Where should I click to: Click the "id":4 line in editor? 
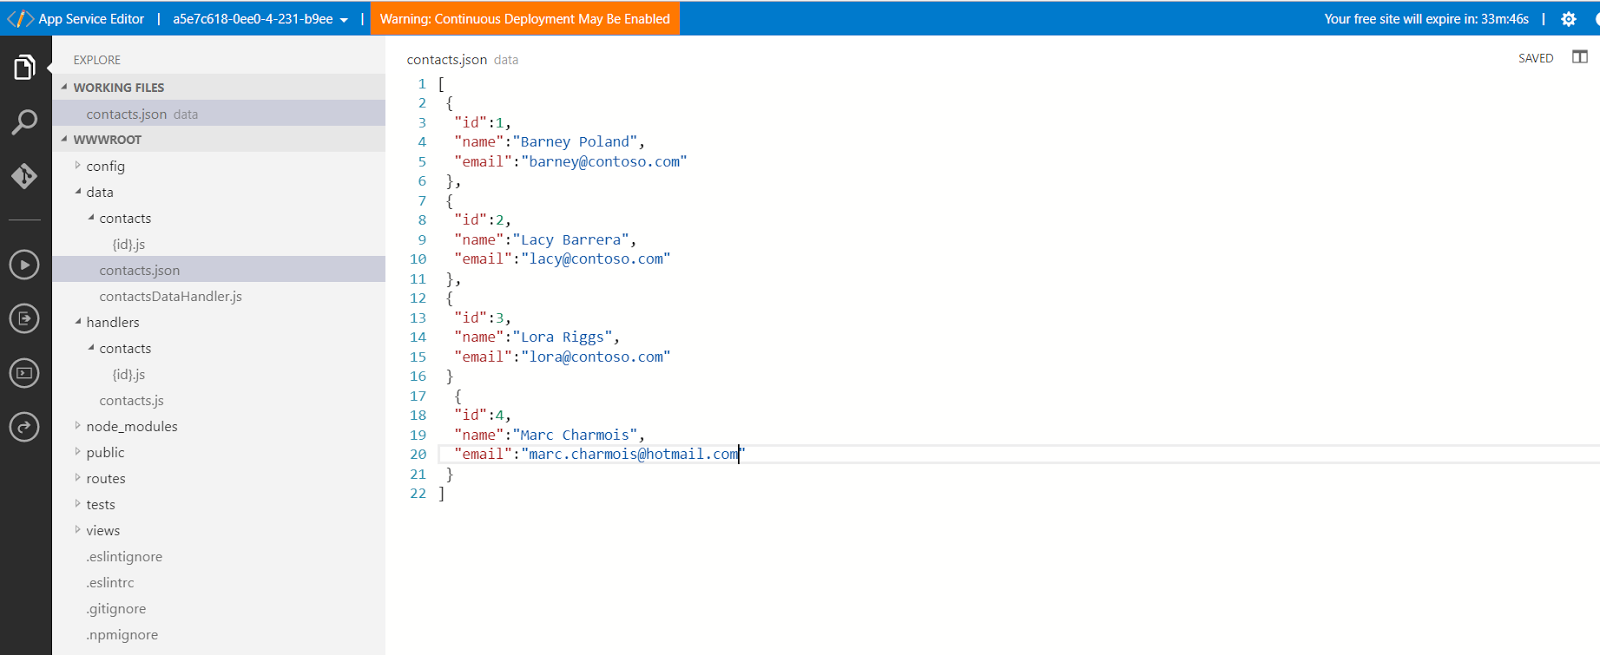click(x=482, y=415)
